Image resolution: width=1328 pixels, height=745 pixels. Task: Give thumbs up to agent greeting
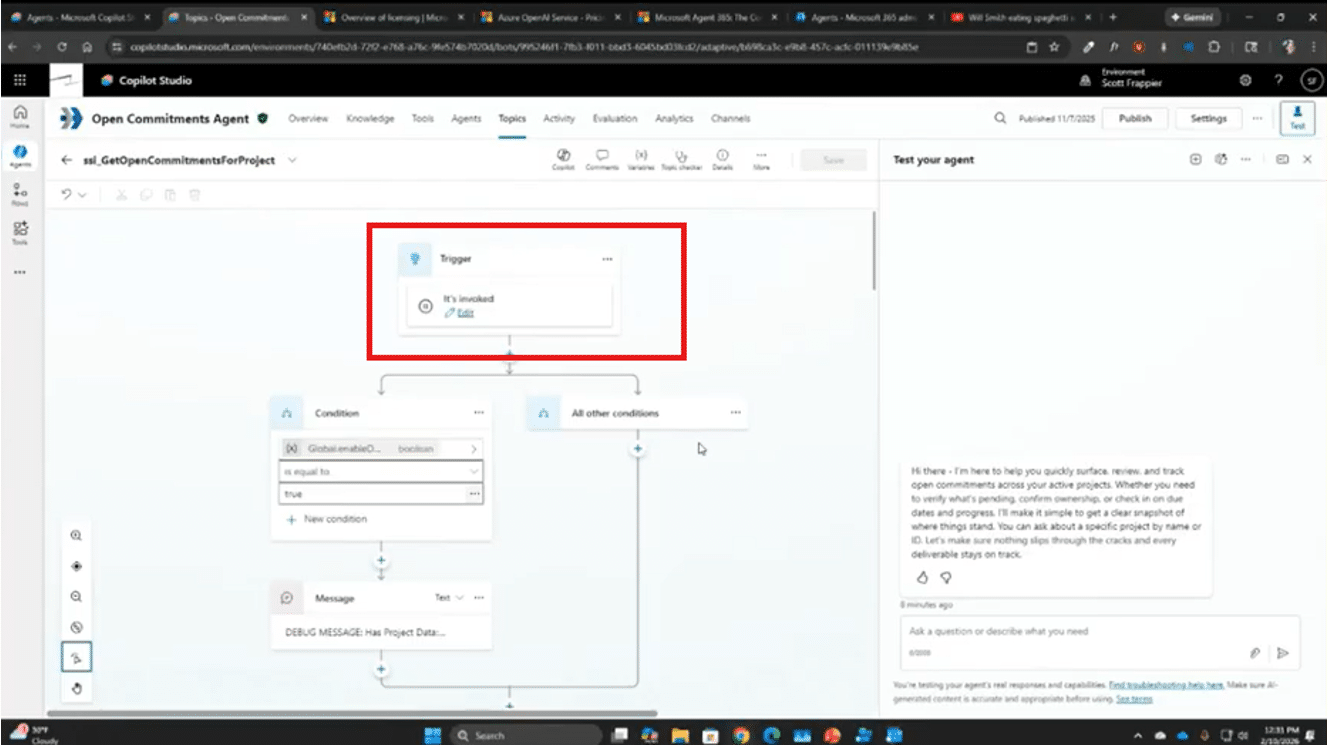[x=922, y=578]
